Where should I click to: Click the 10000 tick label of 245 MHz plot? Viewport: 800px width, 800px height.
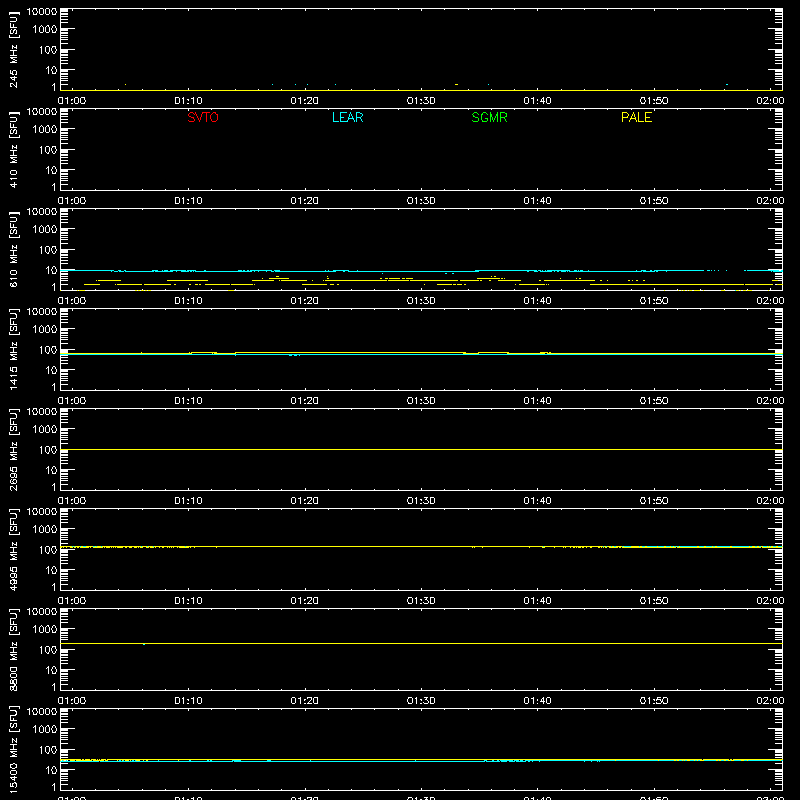pos(42,12)
